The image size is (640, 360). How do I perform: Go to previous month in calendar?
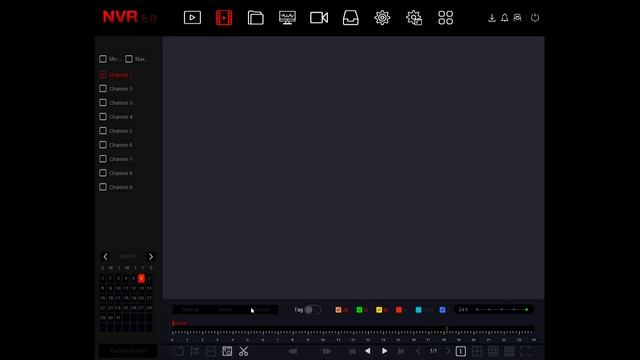pyautogui.click(x=106, y=257)
